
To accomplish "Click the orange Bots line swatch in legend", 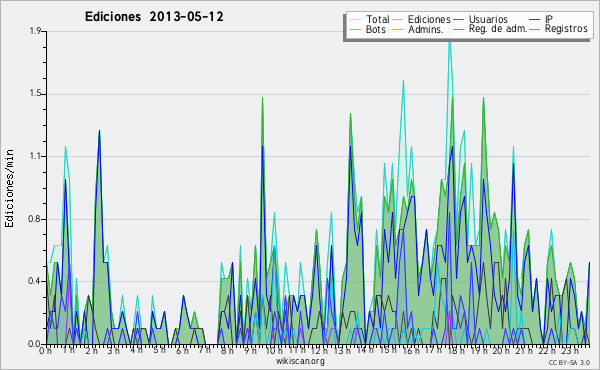I will coord(355,29).
